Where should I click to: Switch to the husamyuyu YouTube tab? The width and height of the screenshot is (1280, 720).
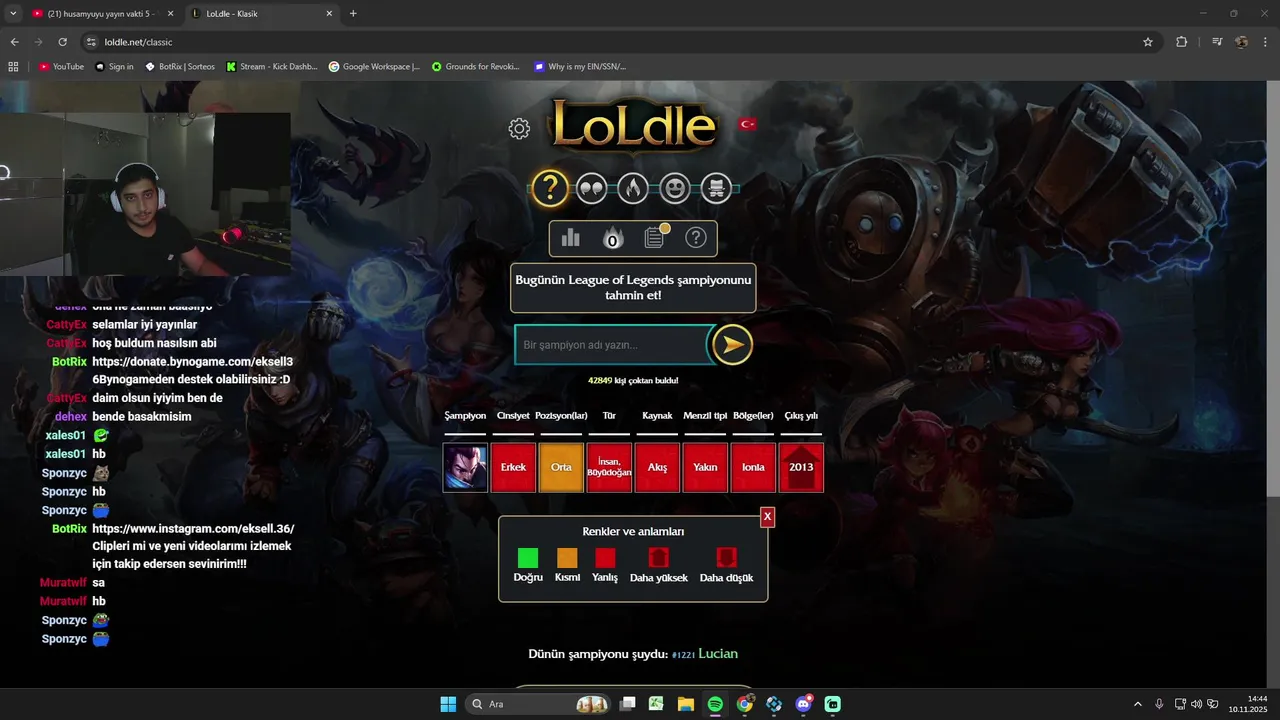pos(102,14)
